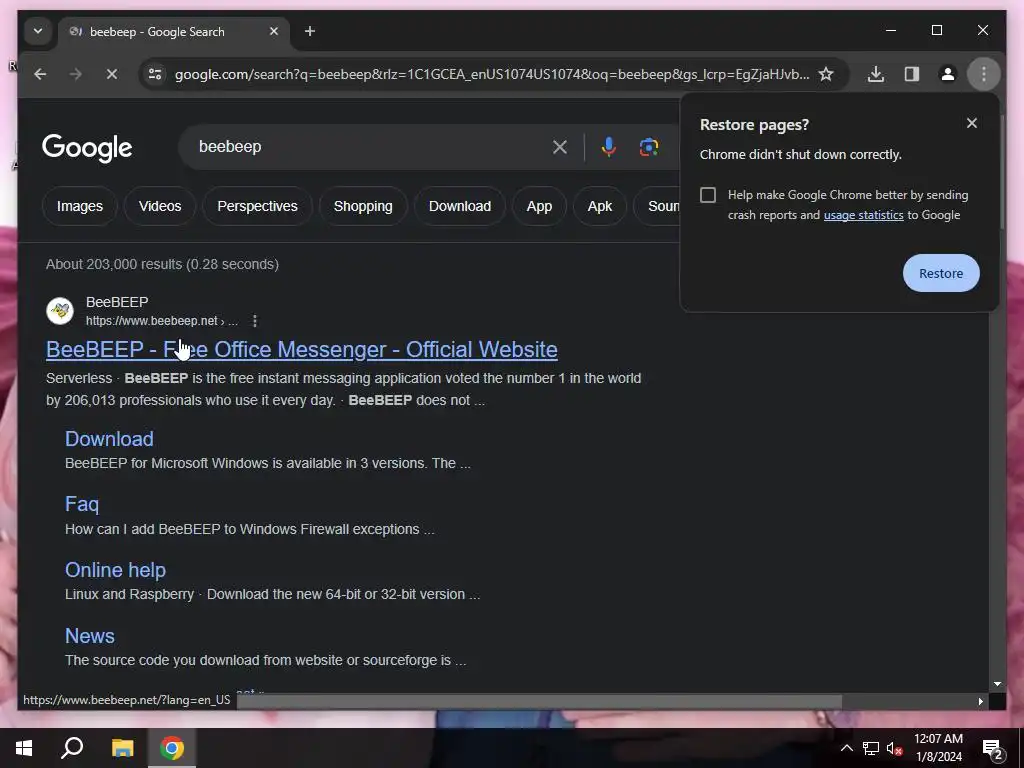Click the vertical scrollbar down arrow
The height and width of the screenshot is (768, 1024).
[997, 684]
